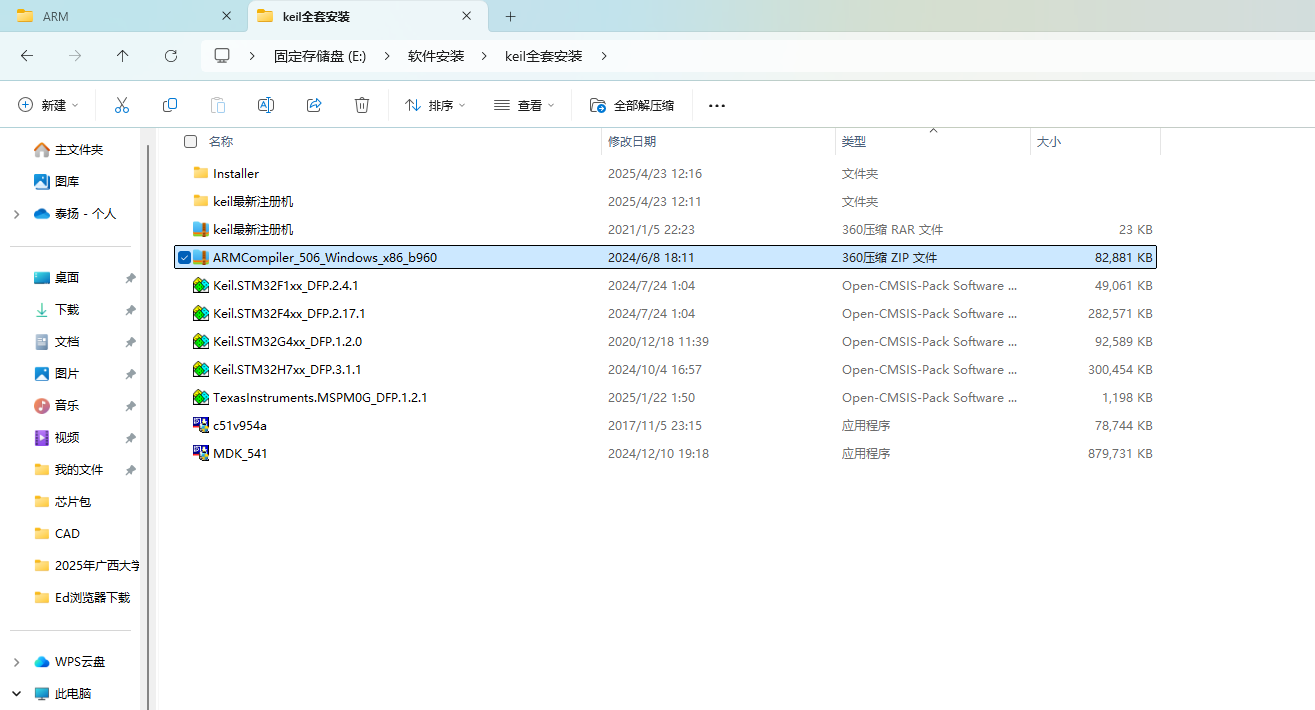Sort by 修改日期 column header

click(x=632, y=142)
